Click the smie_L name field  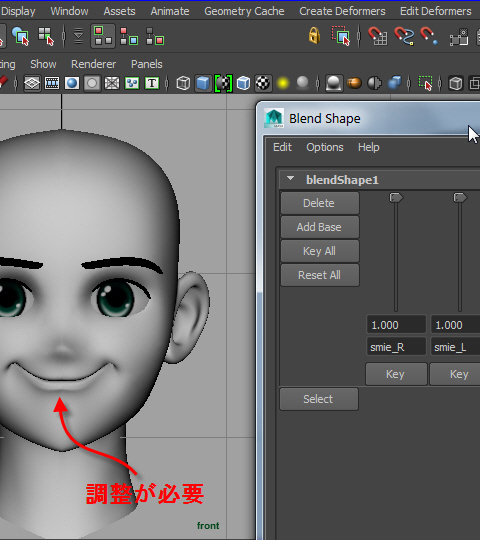click(455, 347)
